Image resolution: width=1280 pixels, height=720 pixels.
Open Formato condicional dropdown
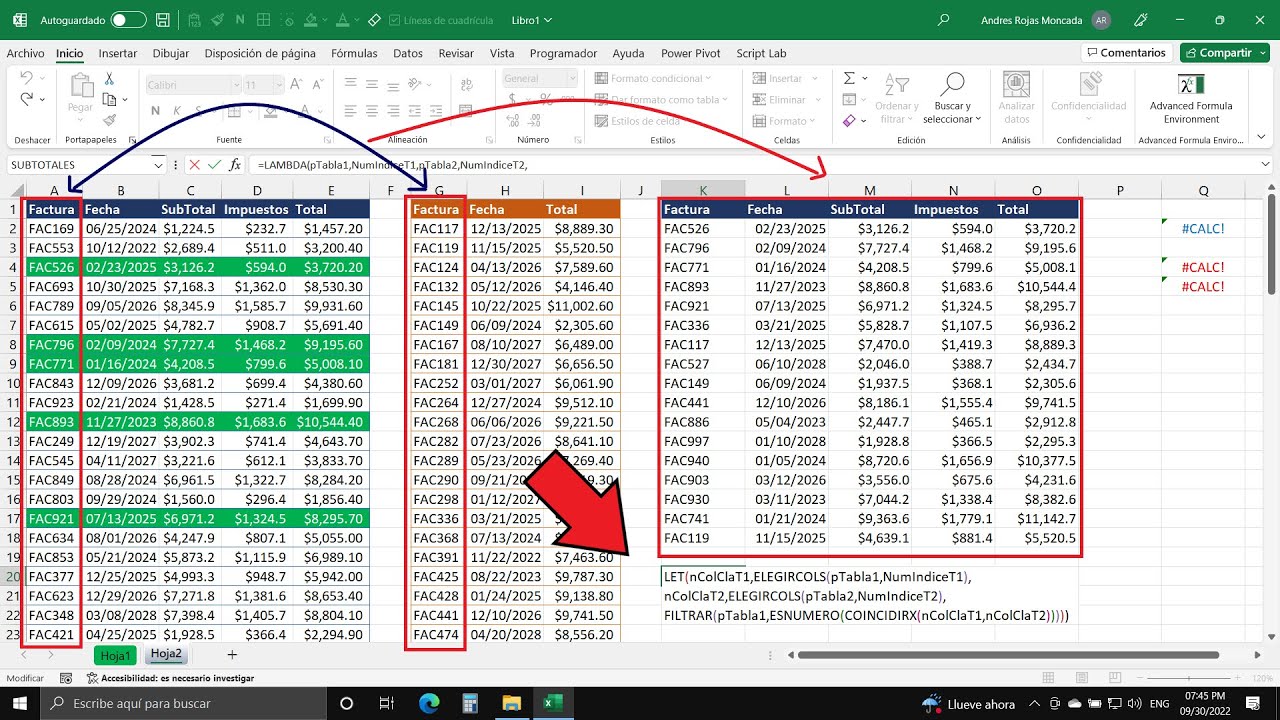[651, 78]
